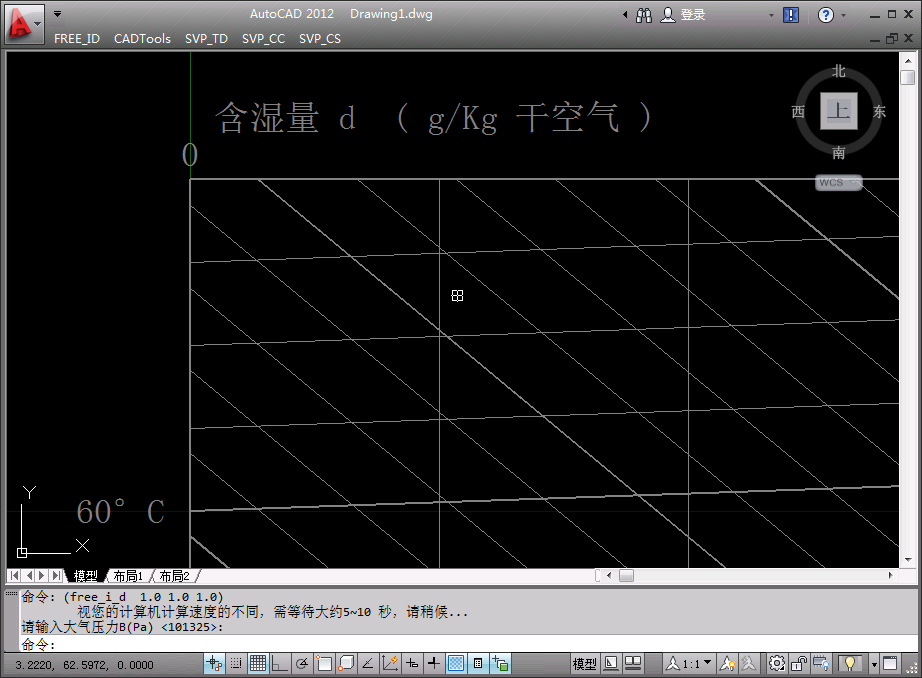Click the binoculars search icon

click(x=644, y=15)
